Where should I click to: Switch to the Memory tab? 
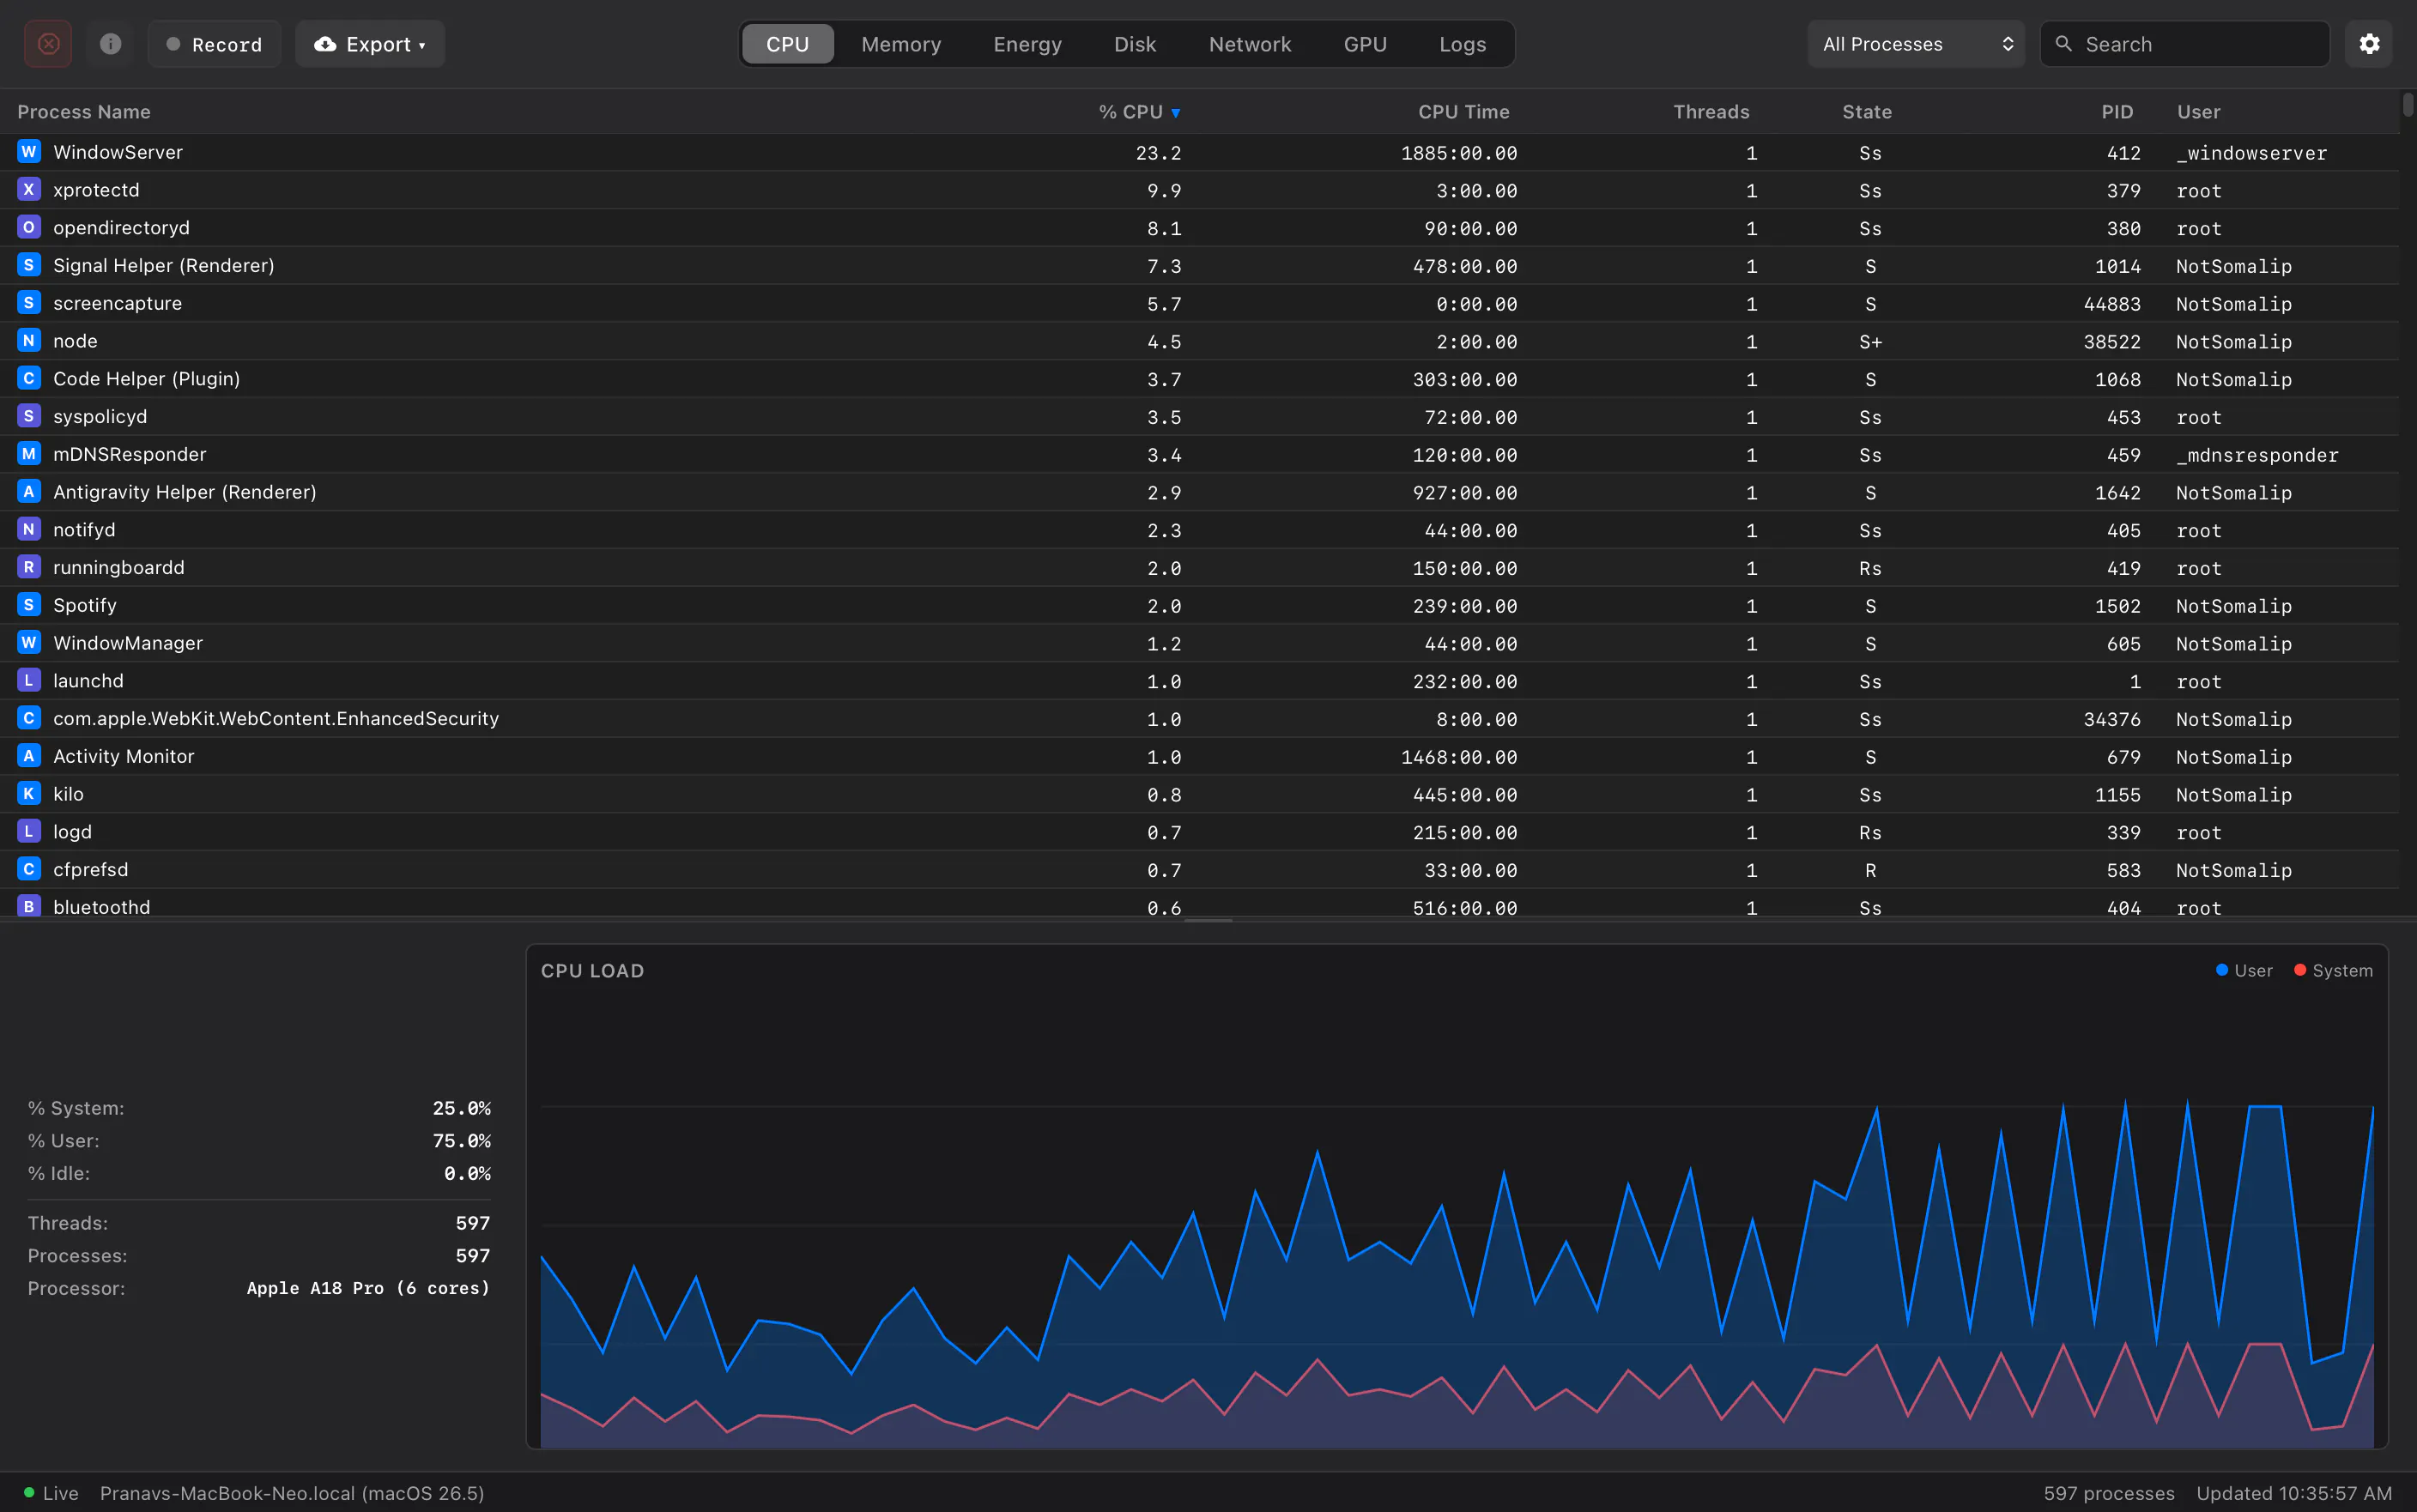901,44
